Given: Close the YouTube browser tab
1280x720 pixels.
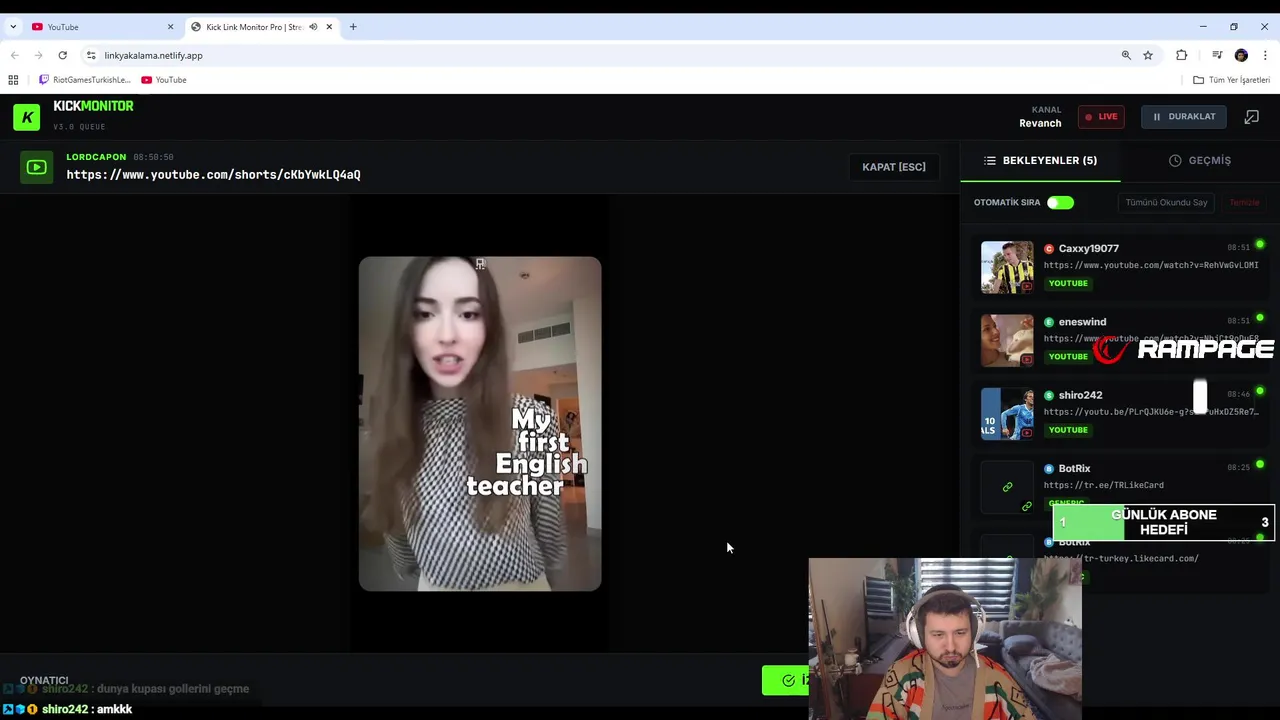Looking at the screenshot, I should click(170, 27).
